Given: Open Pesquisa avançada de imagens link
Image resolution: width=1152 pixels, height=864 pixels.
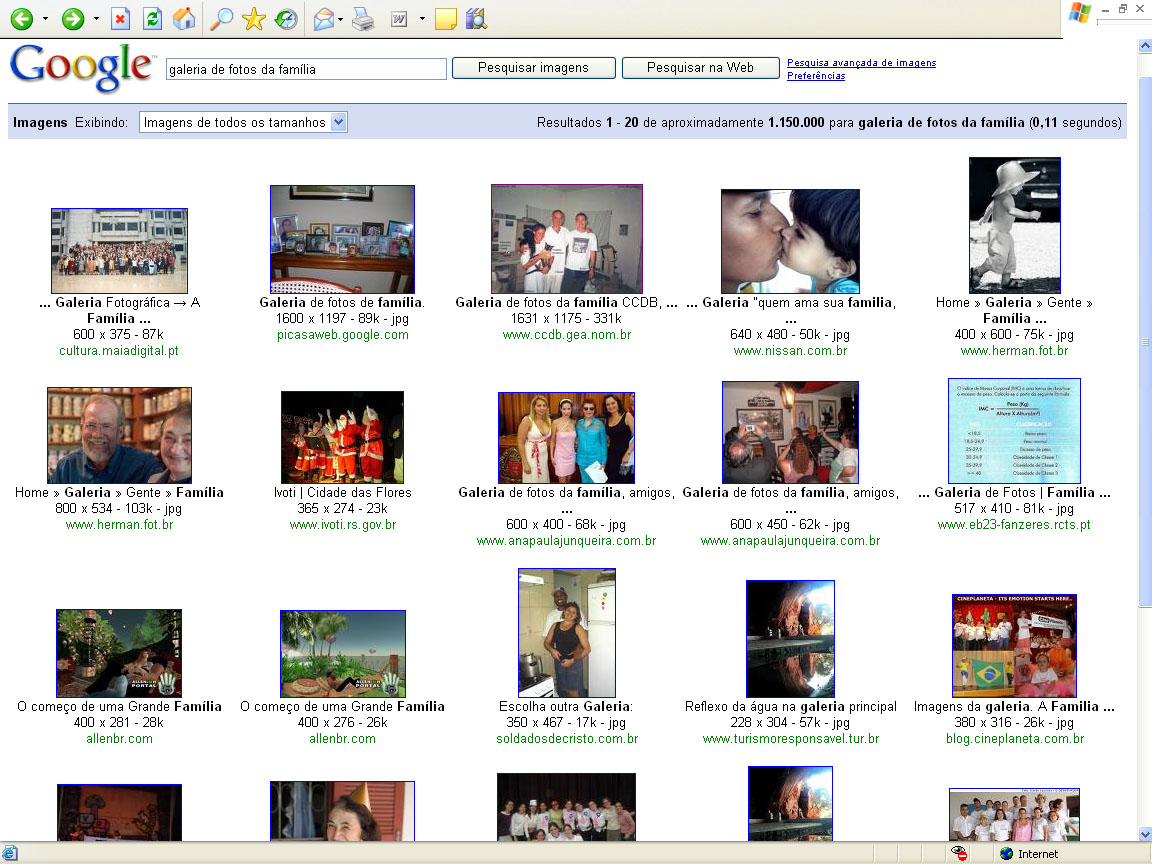Looking at the screenshot, I should [x=861, y=63].
